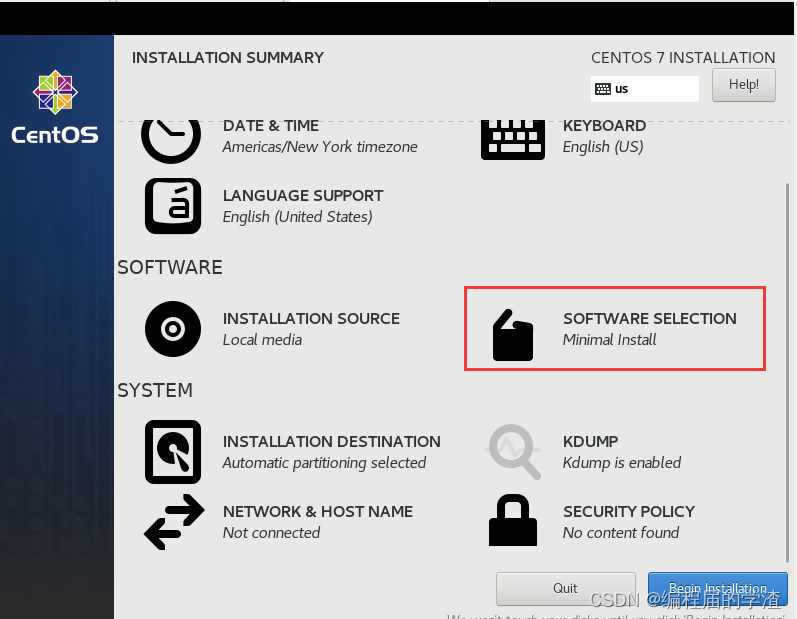Click the 'Not connected' network status
The width and height of the screenshot is (797, 619).
271,533
